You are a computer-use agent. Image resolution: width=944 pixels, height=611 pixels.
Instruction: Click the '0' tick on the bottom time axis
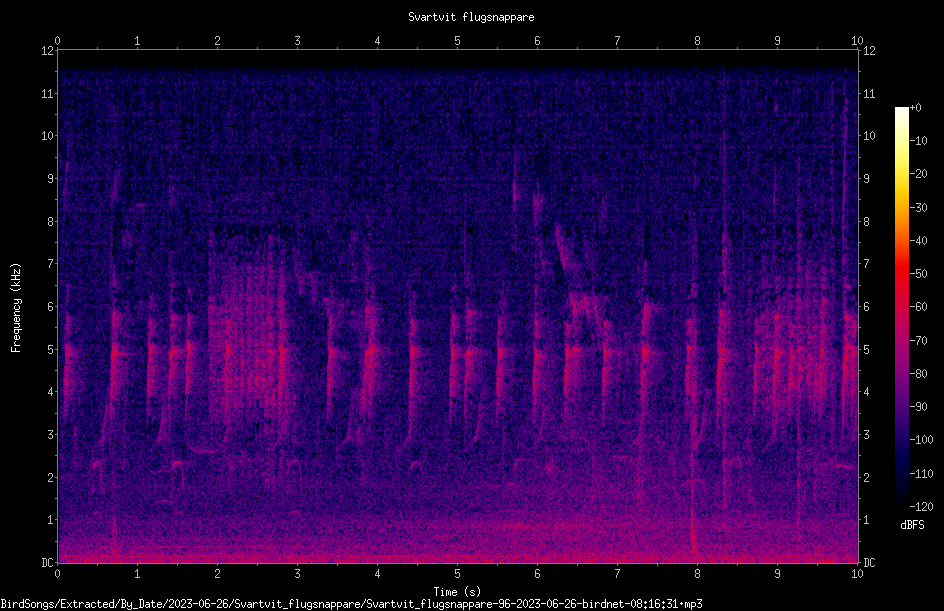click(57, 574)
